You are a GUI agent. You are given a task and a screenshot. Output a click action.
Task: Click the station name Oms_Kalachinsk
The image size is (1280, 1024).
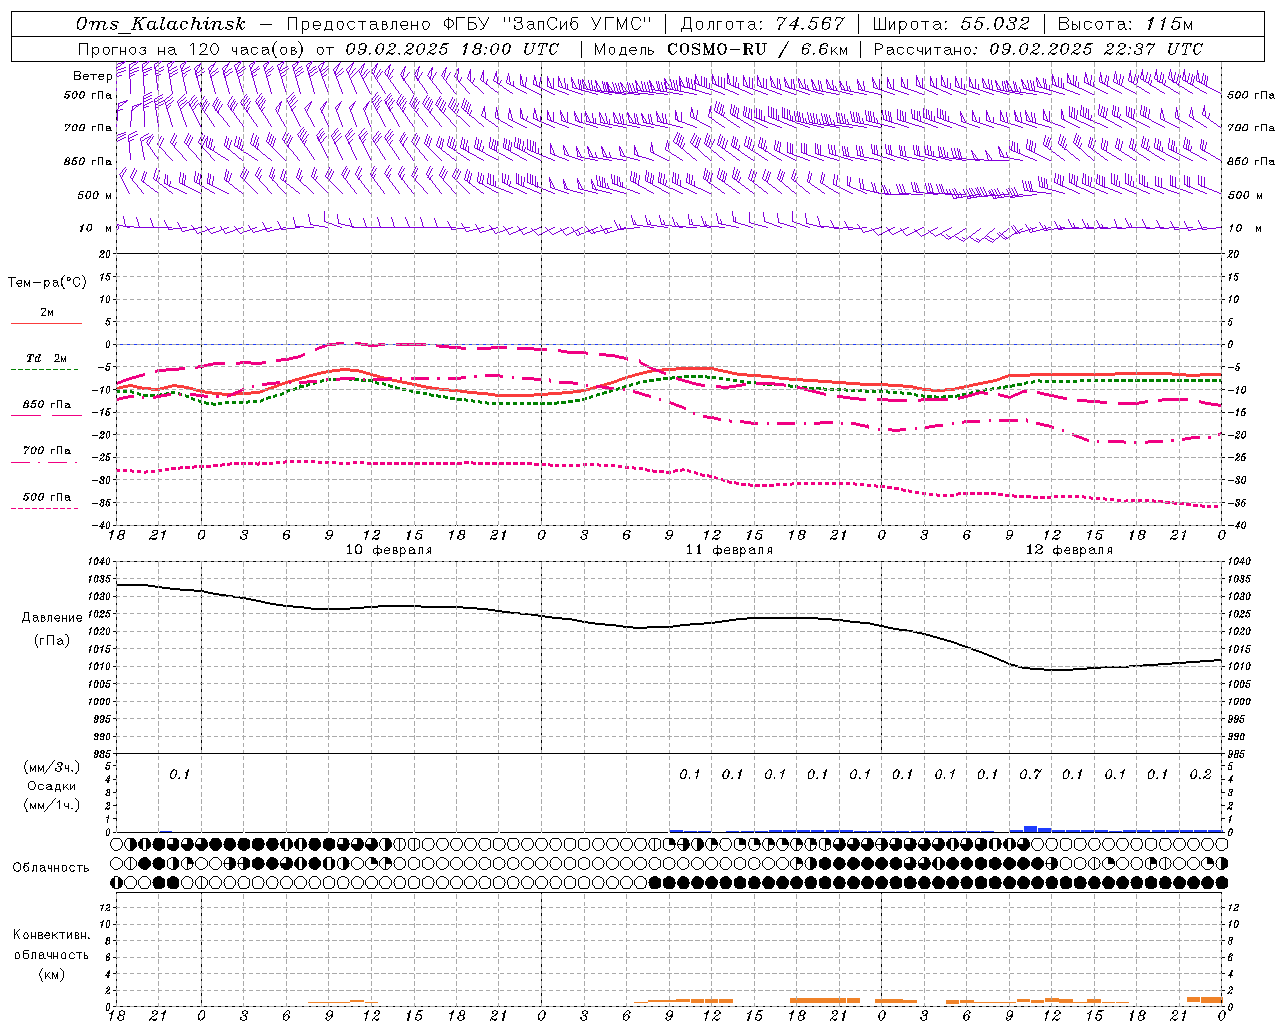[x=161, y=24]
